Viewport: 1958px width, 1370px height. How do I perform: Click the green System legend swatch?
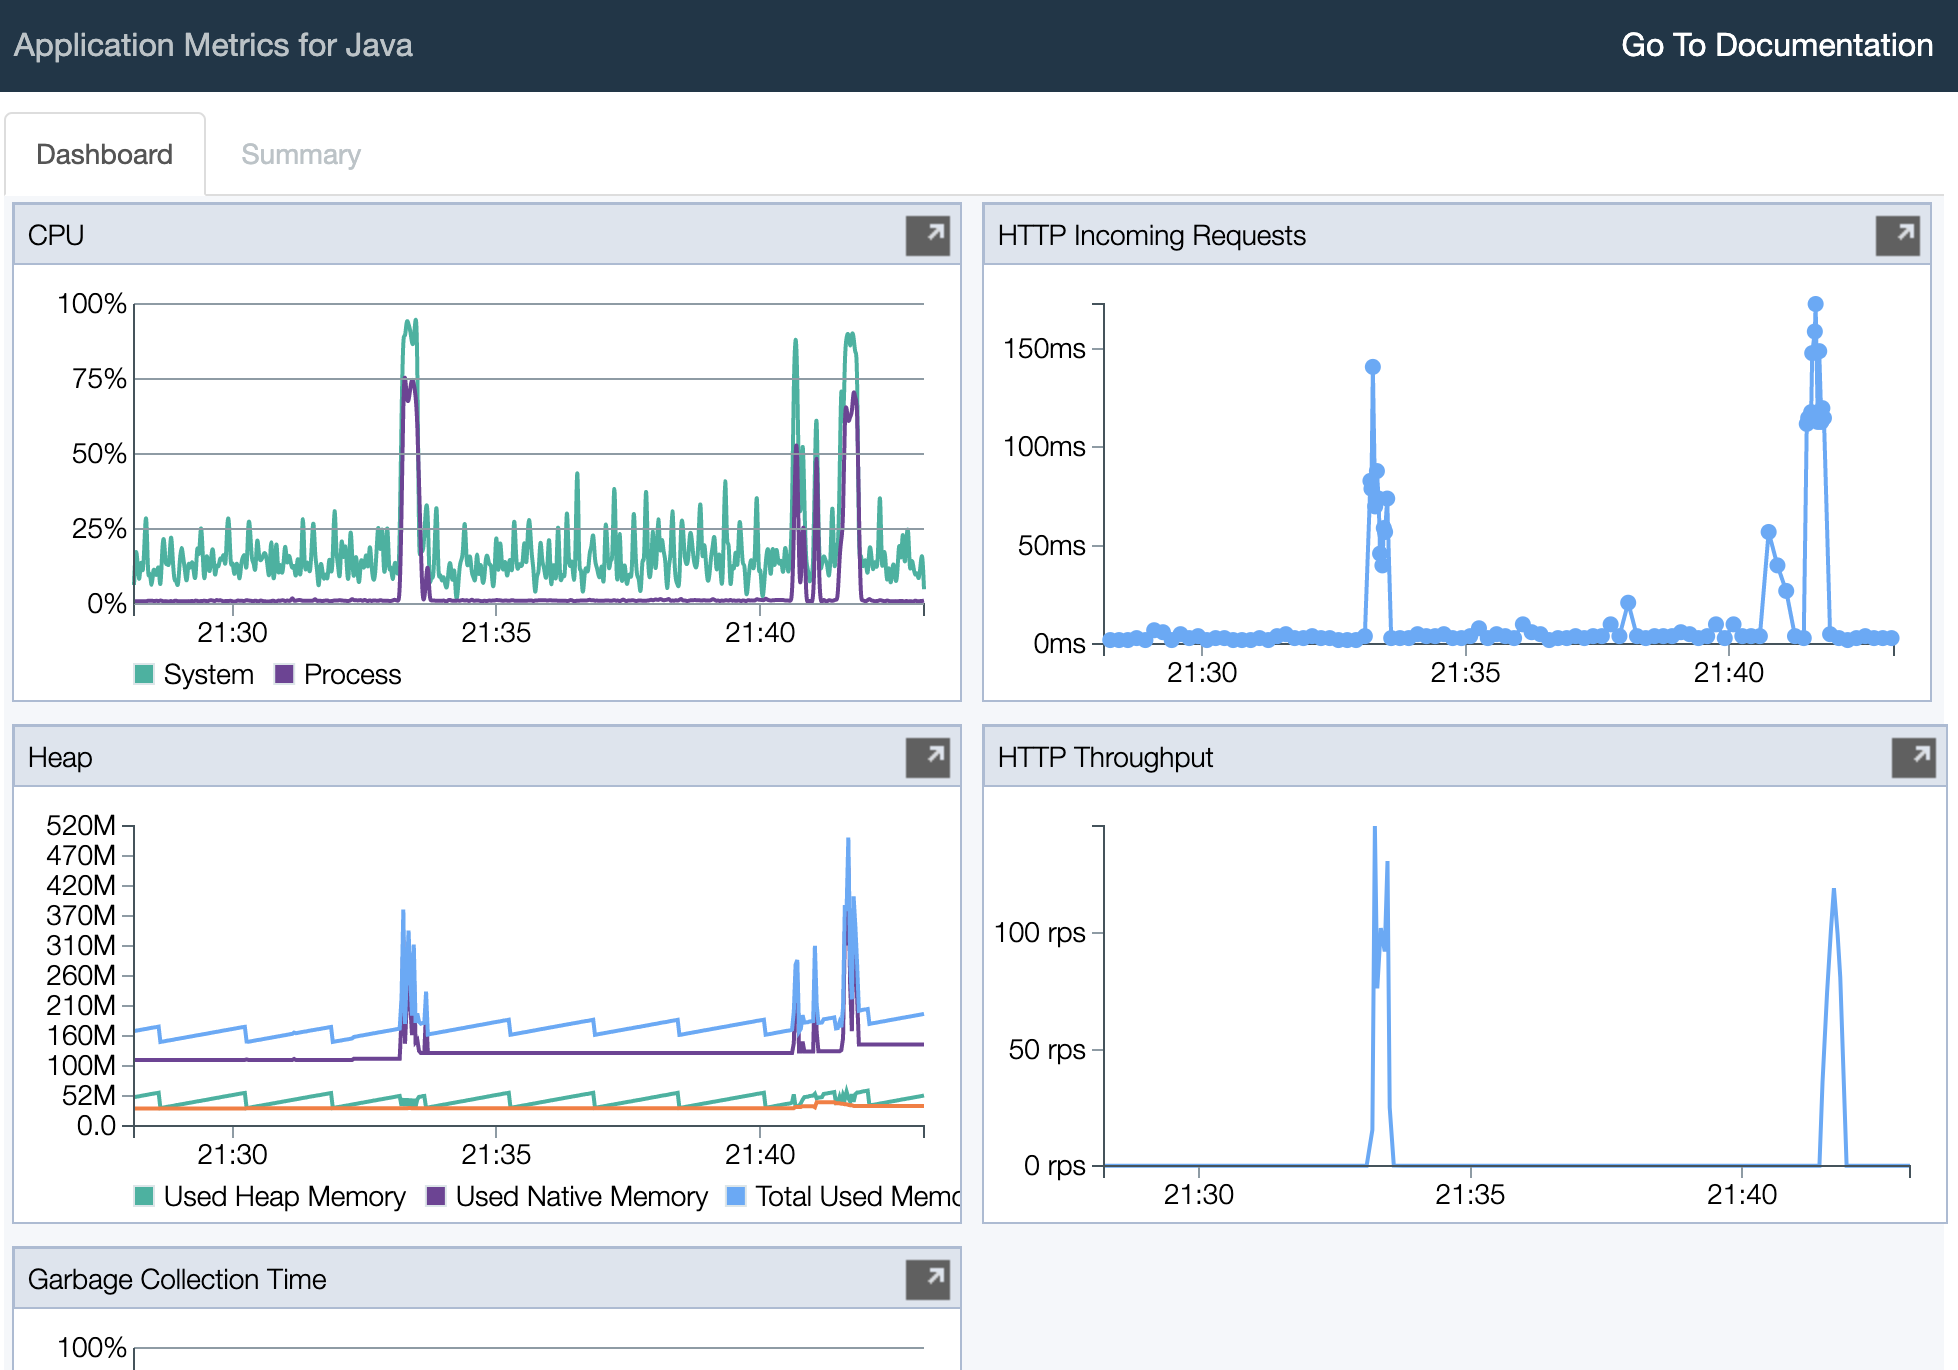tap(144, 674)
